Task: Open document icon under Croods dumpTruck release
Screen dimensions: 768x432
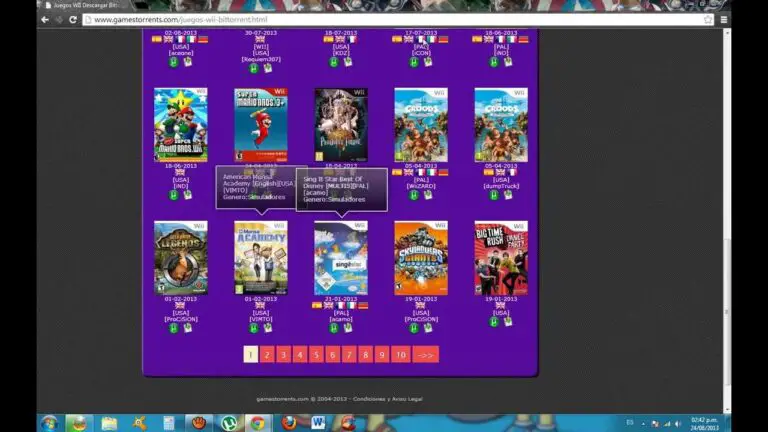Action: click(508, 195)
